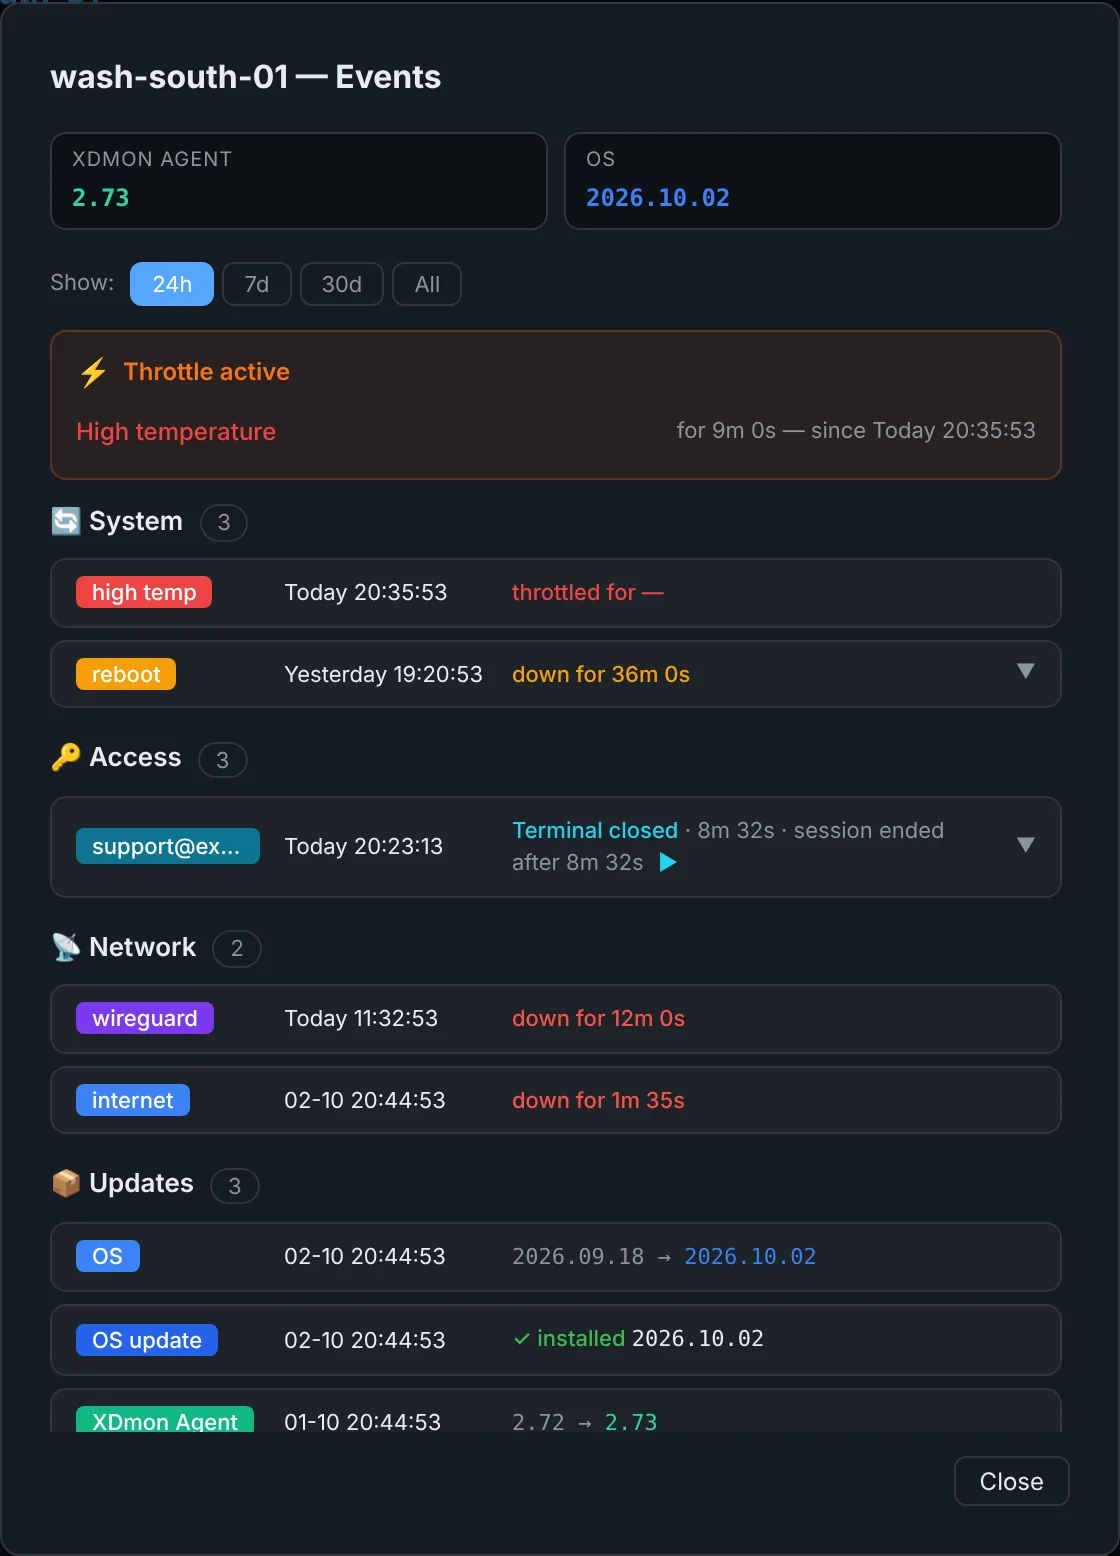1120x1556 pixels.
Task: Click the timestamp Today 11:32:53
Action: tap(361, 1018)
